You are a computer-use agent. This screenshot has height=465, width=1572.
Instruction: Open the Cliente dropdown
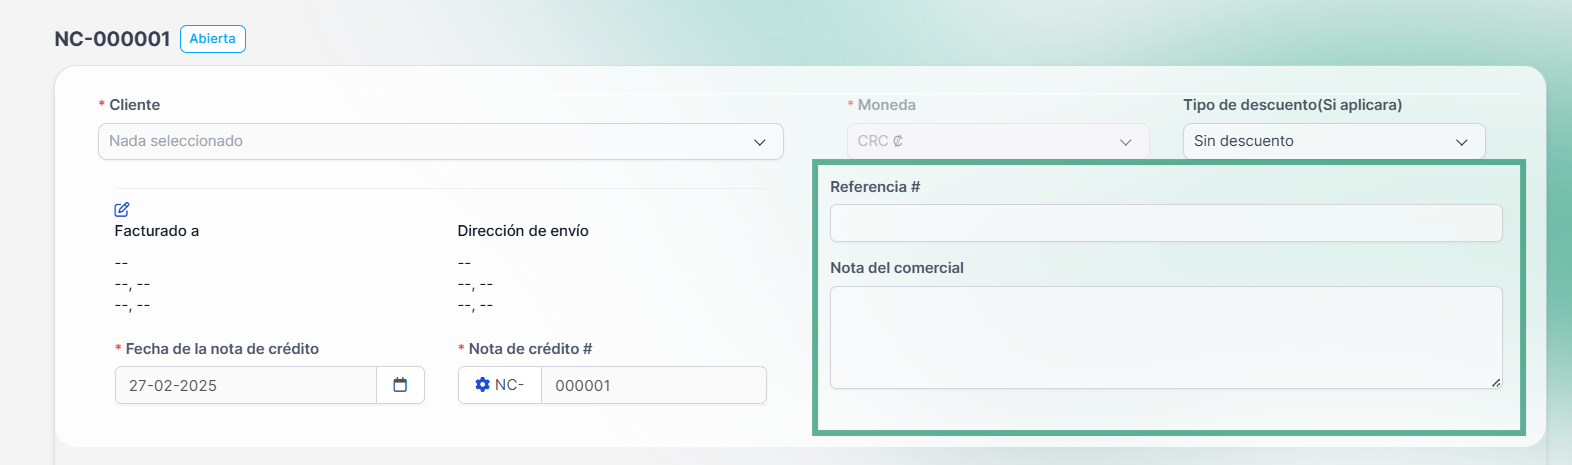click(x=441, y=141)
